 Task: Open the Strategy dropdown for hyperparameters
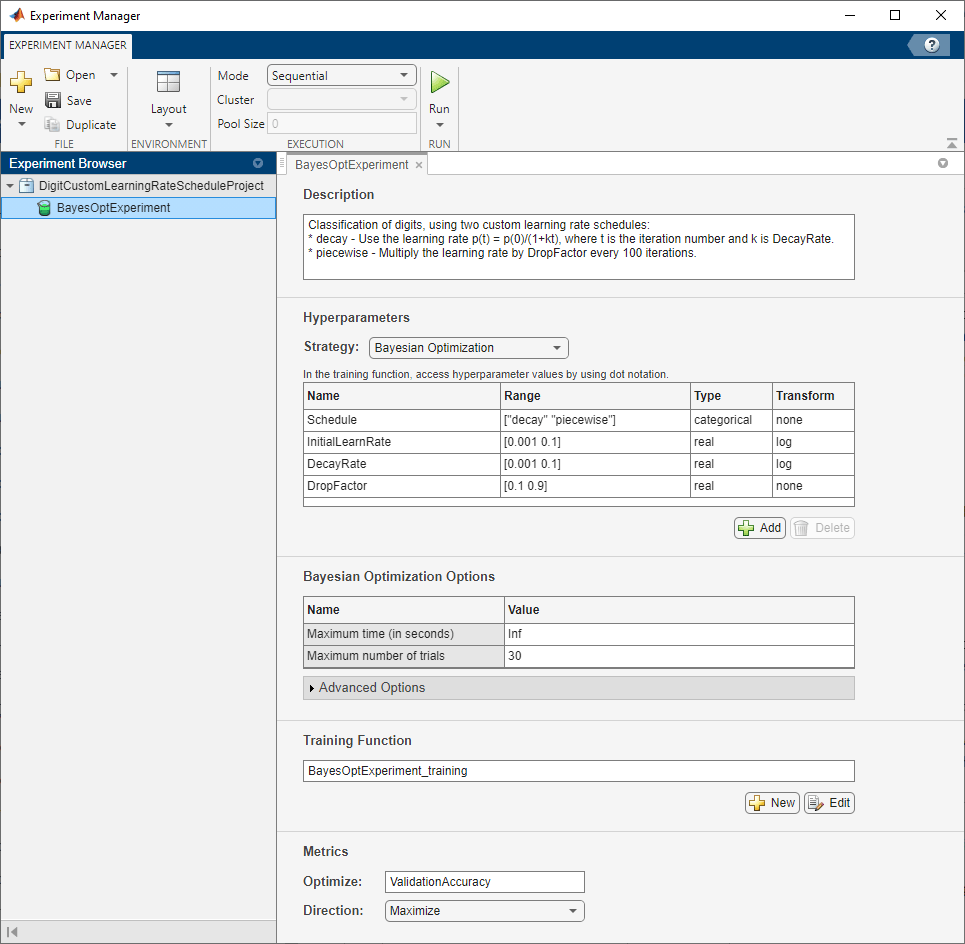(x=468, y=348)
